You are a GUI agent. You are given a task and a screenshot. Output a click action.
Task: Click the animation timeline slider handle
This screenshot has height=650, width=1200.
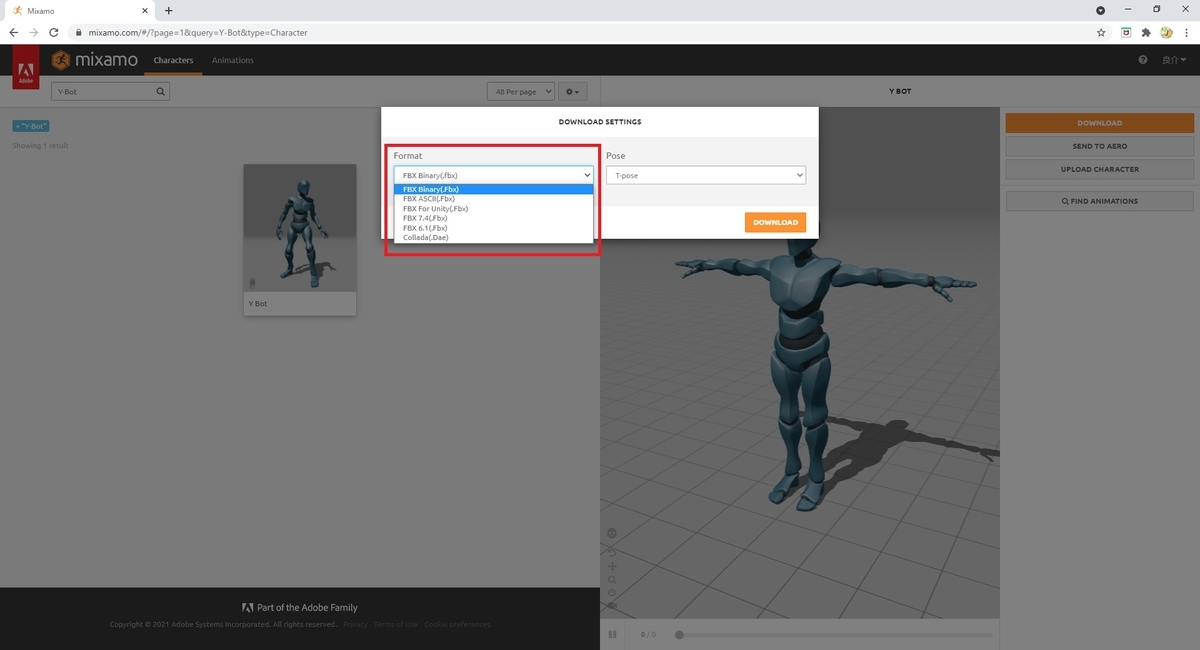click(x=679, y=634)
